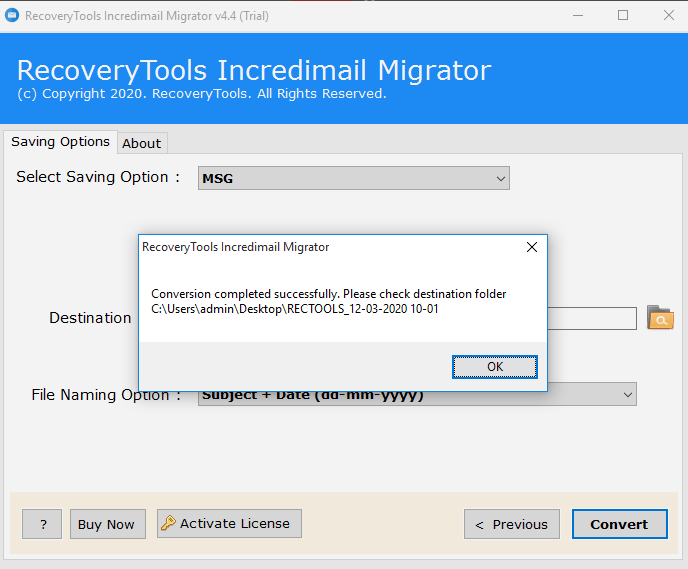
Task: Browse destination folder with the folder icon
Action: [x=660, y=318]
